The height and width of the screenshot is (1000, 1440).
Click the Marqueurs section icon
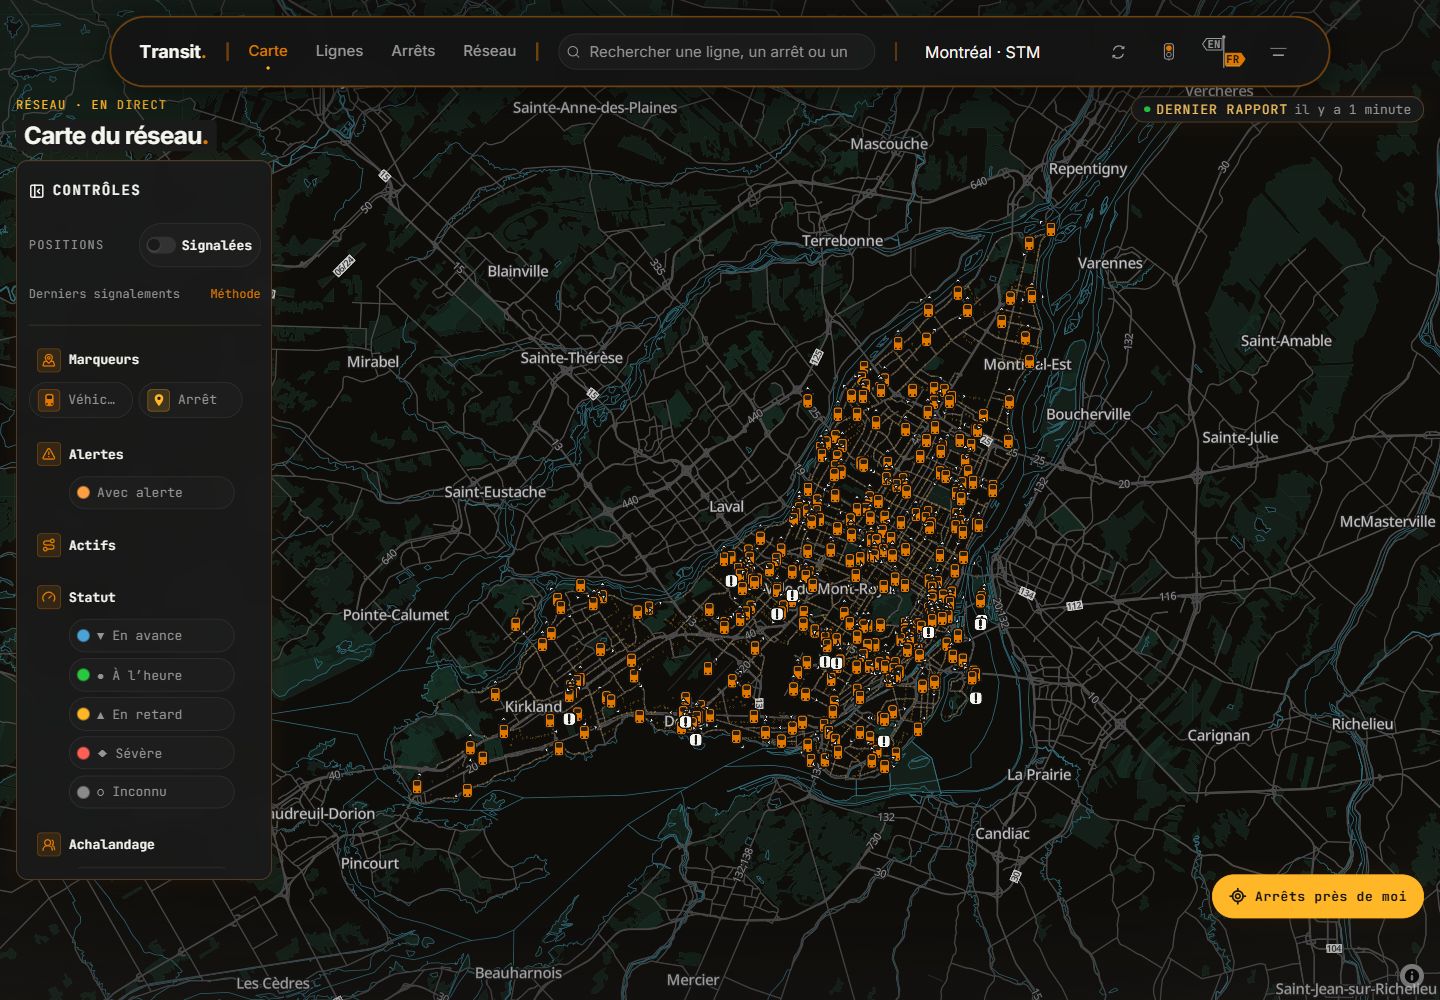48,360
